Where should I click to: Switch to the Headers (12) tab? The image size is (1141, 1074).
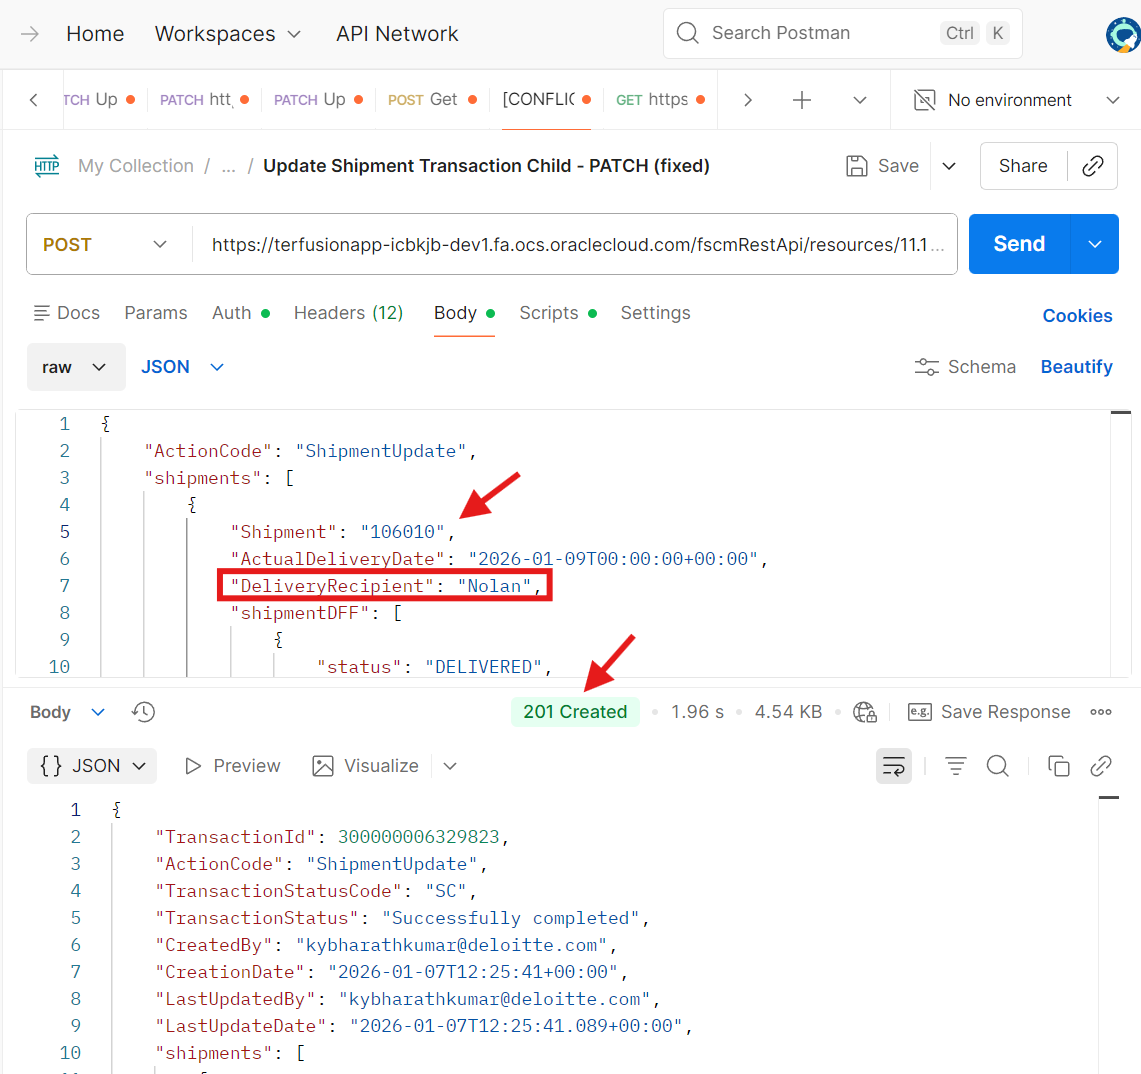coord(348,313)
